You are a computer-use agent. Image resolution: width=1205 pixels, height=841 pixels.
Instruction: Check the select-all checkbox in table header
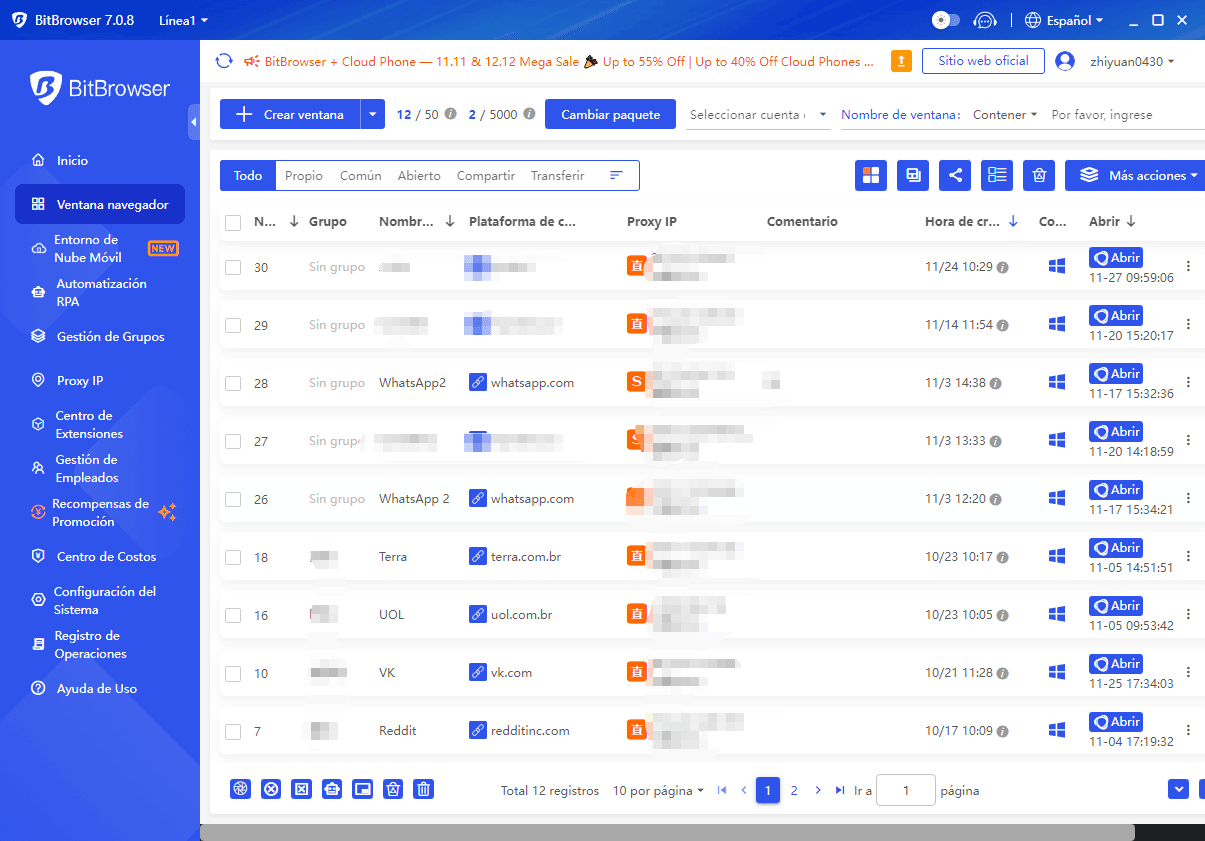tap(233, 221)
